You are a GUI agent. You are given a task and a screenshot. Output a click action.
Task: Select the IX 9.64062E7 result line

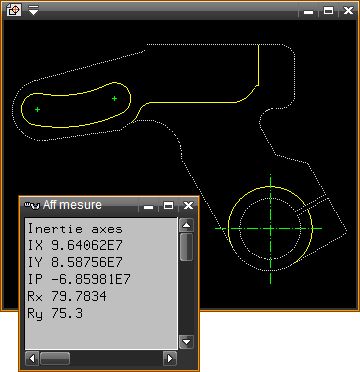(75, 246)
